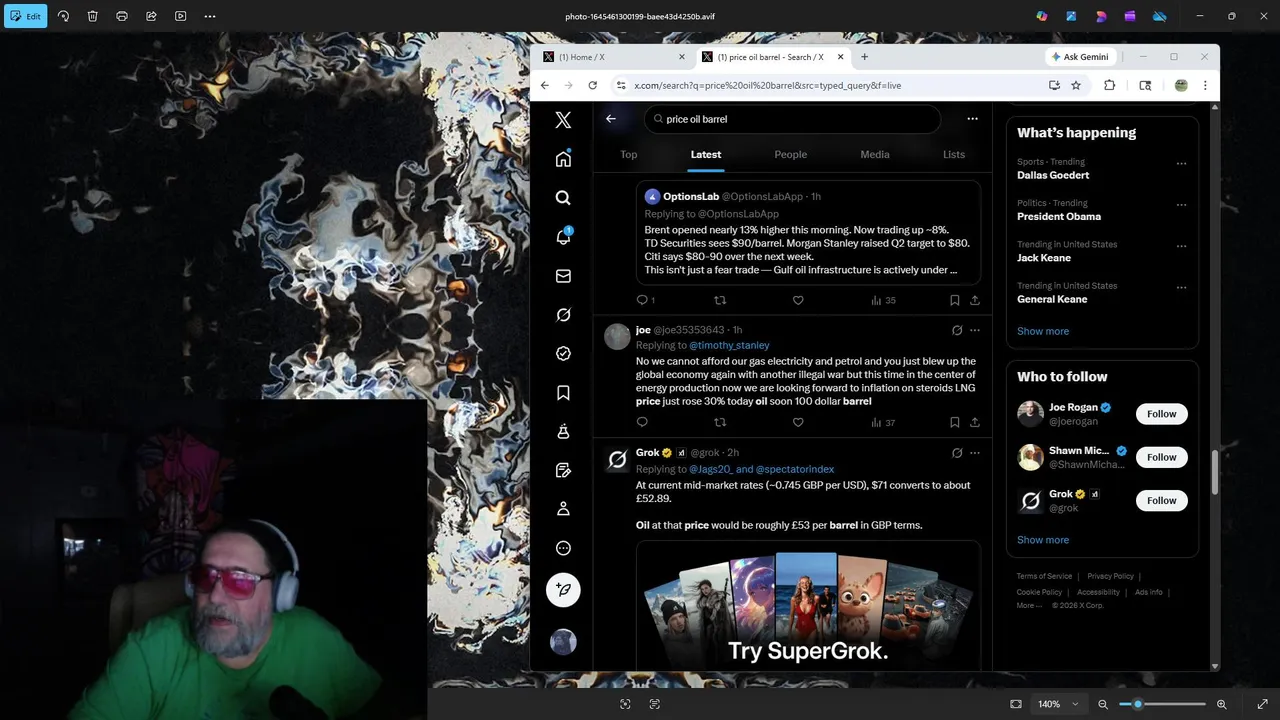Click the Edit button in Photos
The height and width of the screenshot is (720, 1280).
[26, 16]
